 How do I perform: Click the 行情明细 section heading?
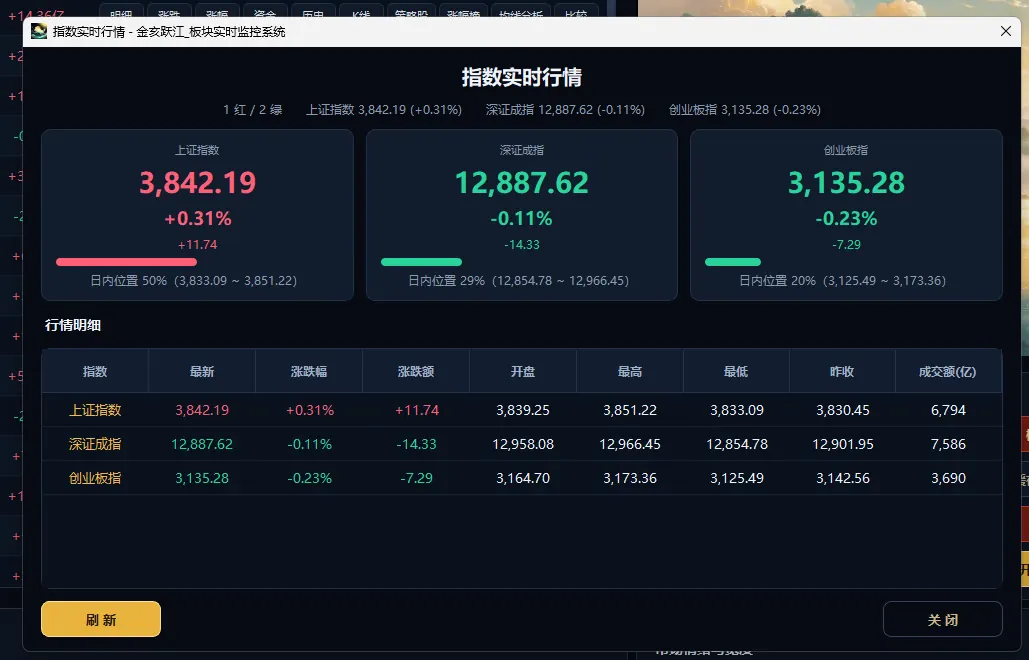point(73,325)
